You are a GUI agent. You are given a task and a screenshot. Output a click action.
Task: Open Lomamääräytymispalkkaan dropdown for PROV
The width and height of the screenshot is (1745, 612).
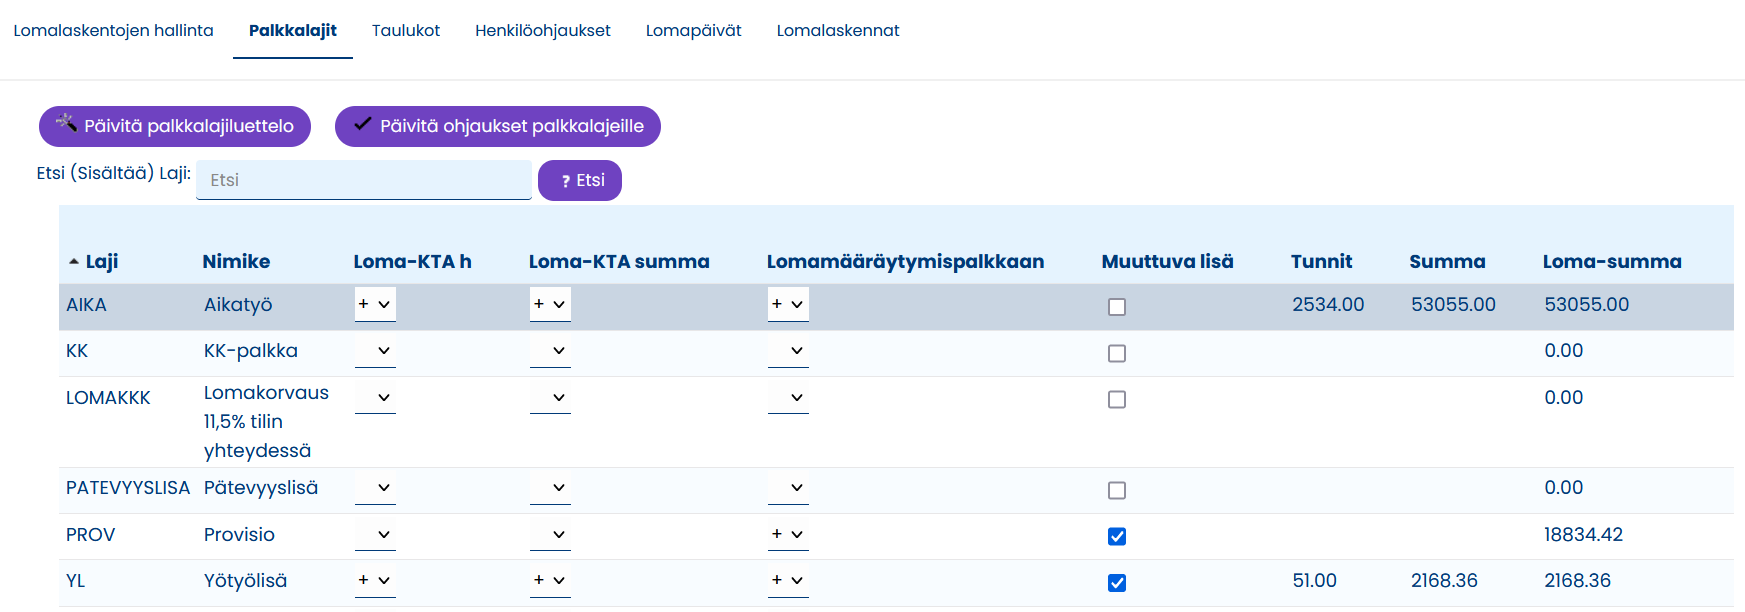click(x=788, y=534)
